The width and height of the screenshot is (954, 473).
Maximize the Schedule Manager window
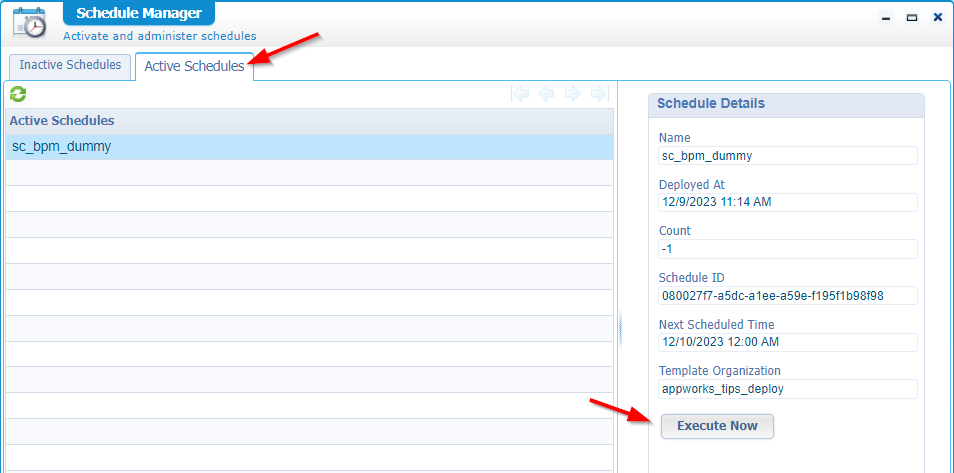911,18
